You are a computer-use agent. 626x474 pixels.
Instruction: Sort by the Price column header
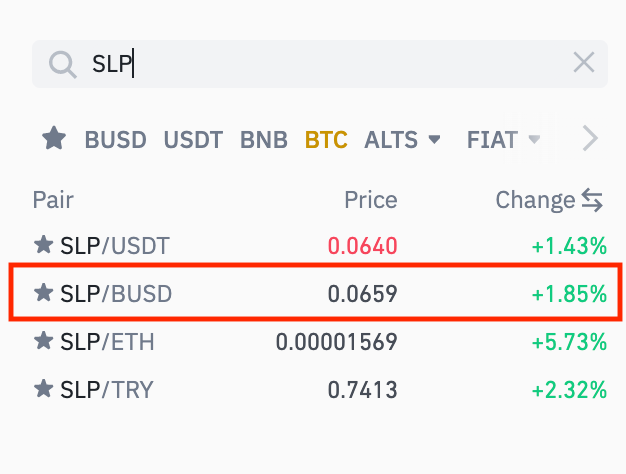(x=370, y=200)
